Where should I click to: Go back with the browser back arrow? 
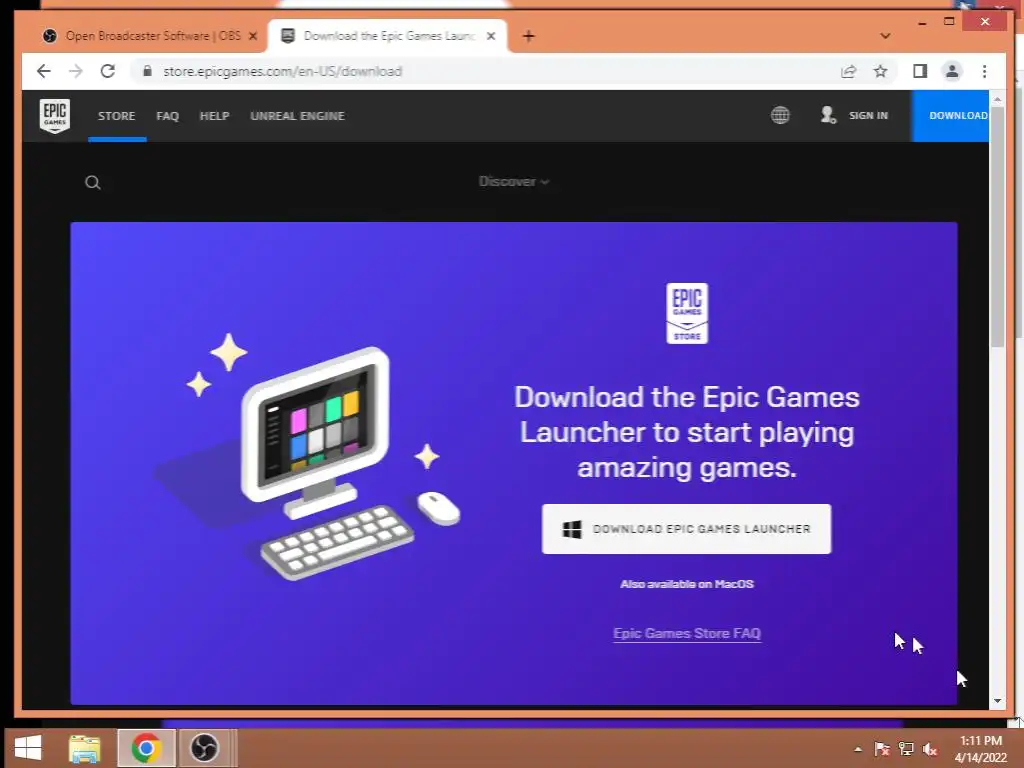[44, 71]
